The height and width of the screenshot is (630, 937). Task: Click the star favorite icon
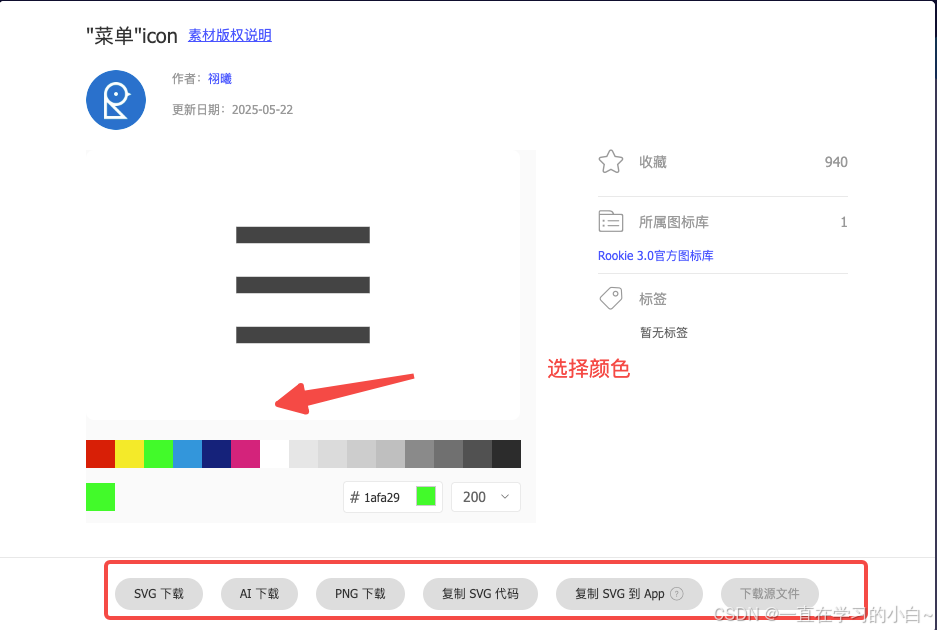coord(610,162)
